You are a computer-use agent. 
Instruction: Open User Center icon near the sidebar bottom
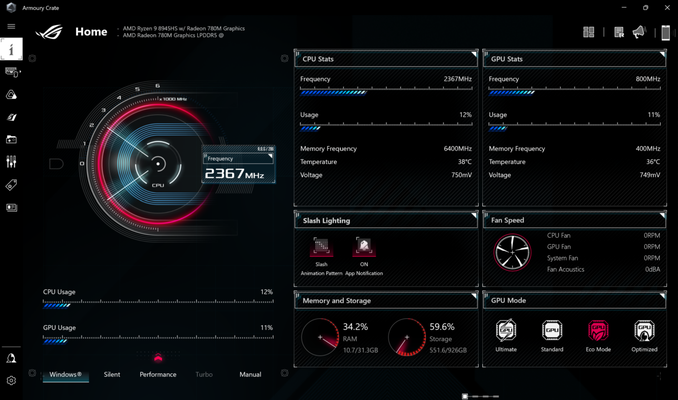[x=11, y=358]
